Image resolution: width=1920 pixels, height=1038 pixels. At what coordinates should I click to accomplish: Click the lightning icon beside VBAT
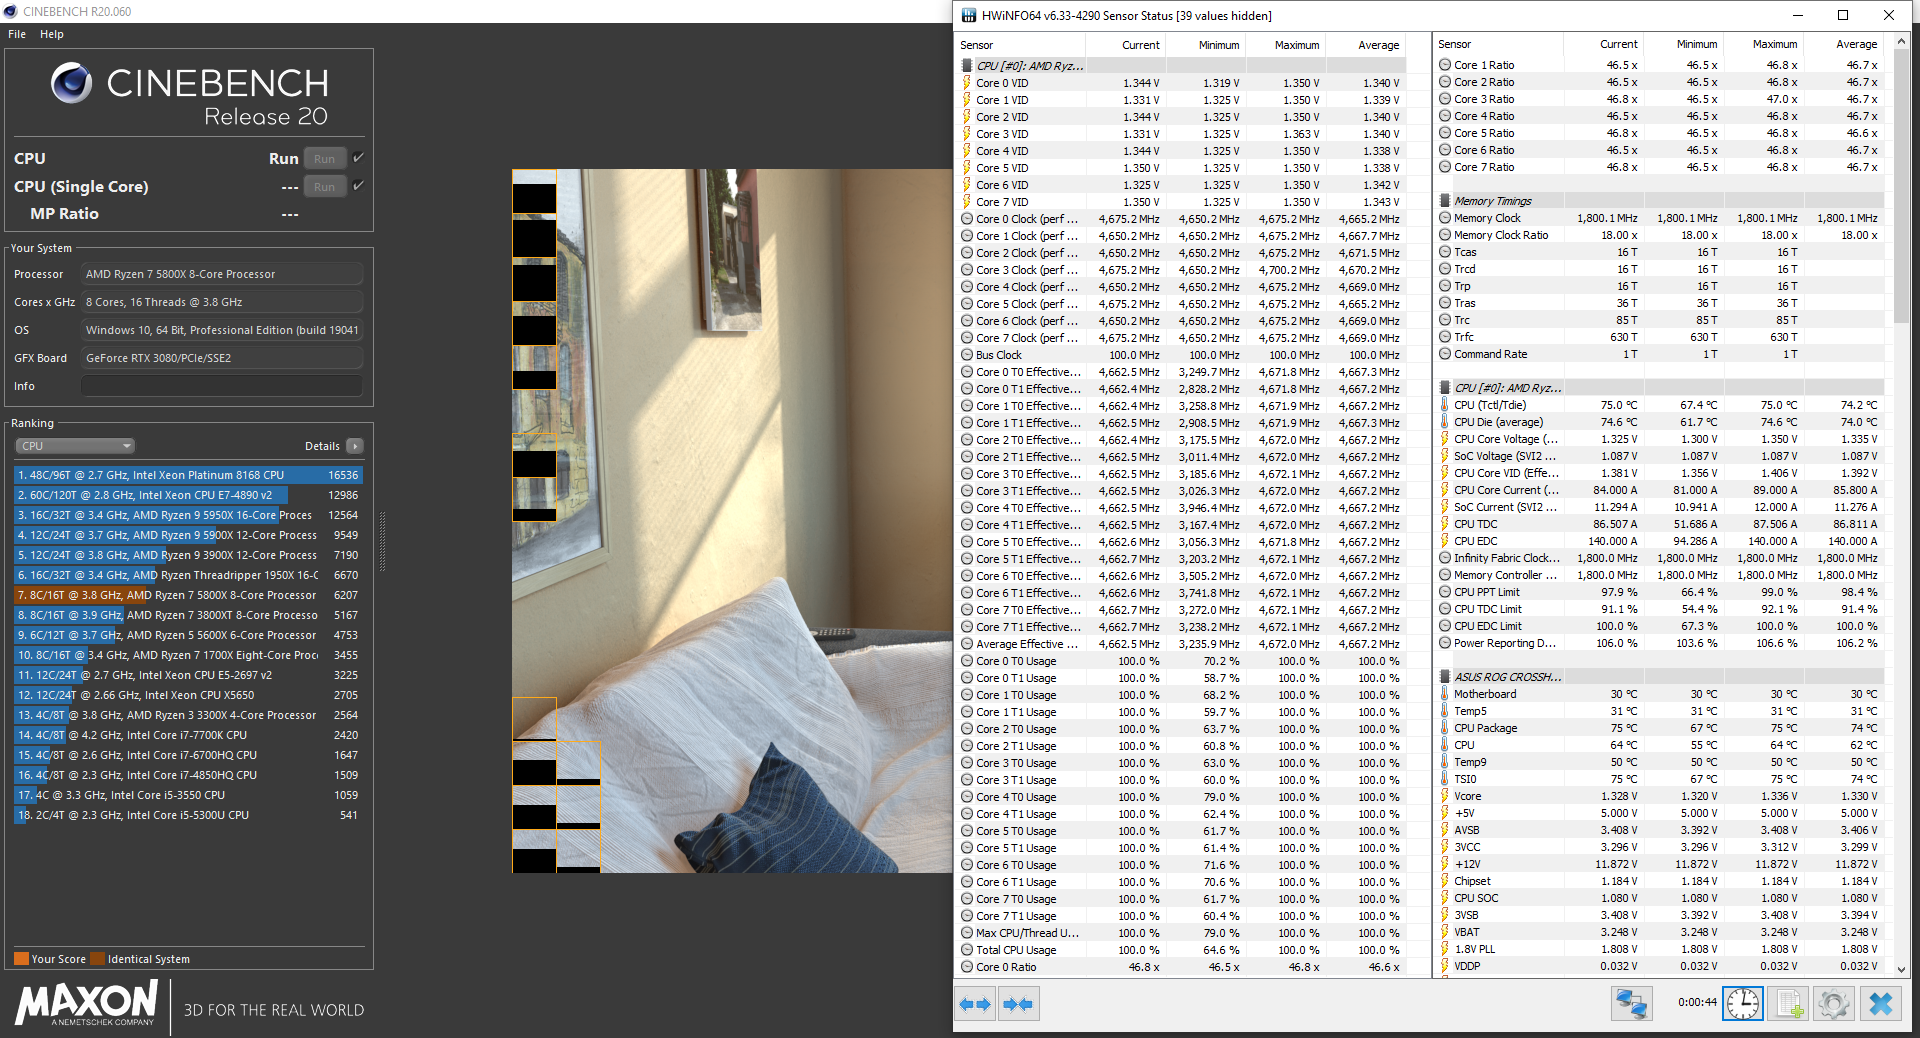1445,932
